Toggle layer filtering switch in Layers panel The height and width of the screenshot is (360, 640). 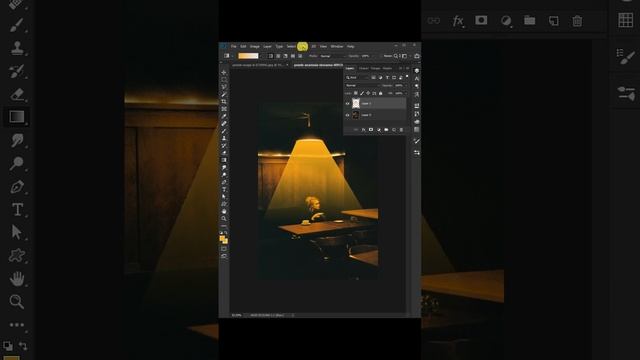pyautogui.click(x=407, y=76)
